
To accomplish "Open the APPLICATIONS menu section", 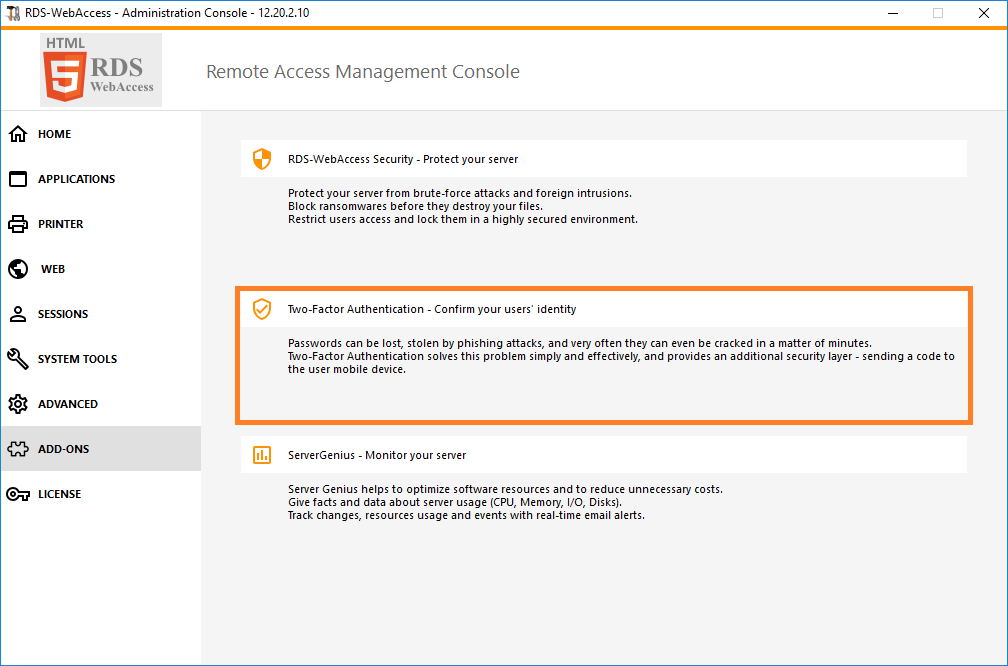I will click(x=101, y=179).
